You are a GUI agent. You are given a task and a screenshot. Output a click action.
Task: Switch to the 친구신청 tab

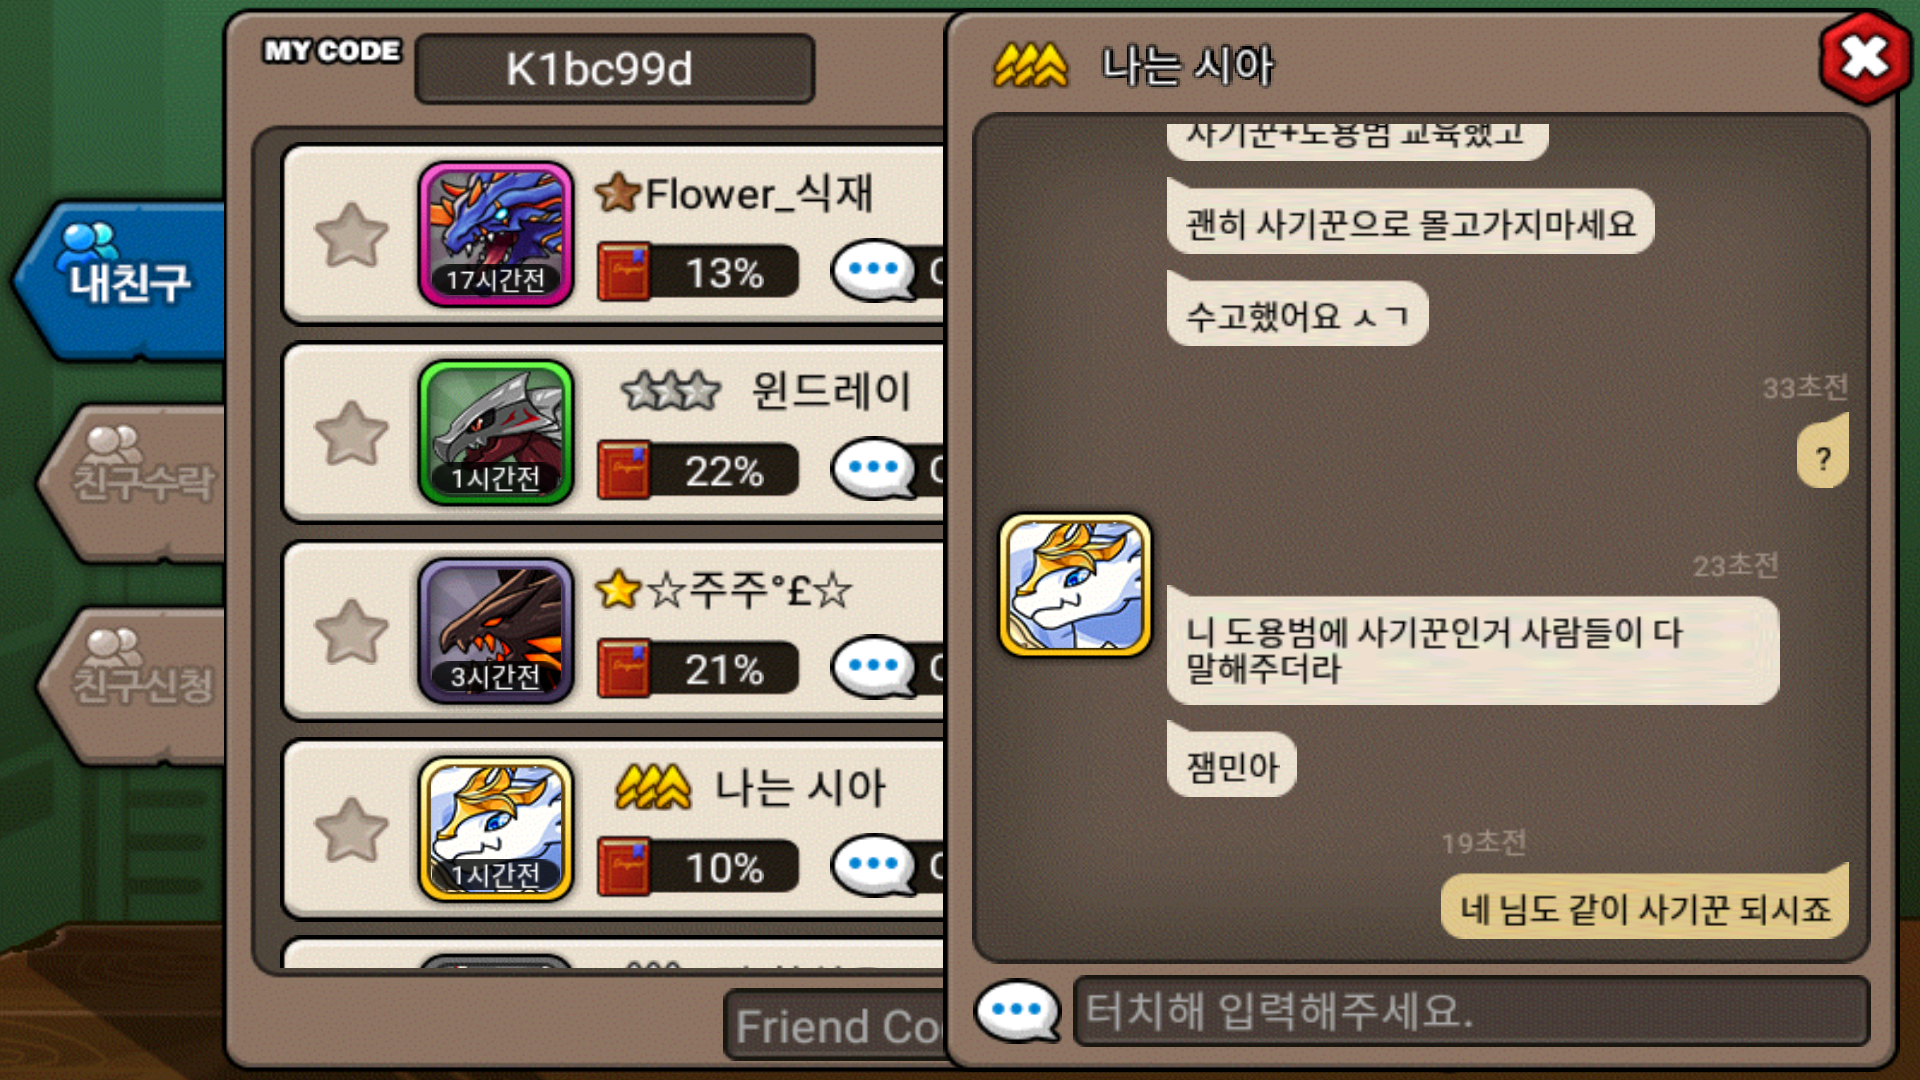135,684
